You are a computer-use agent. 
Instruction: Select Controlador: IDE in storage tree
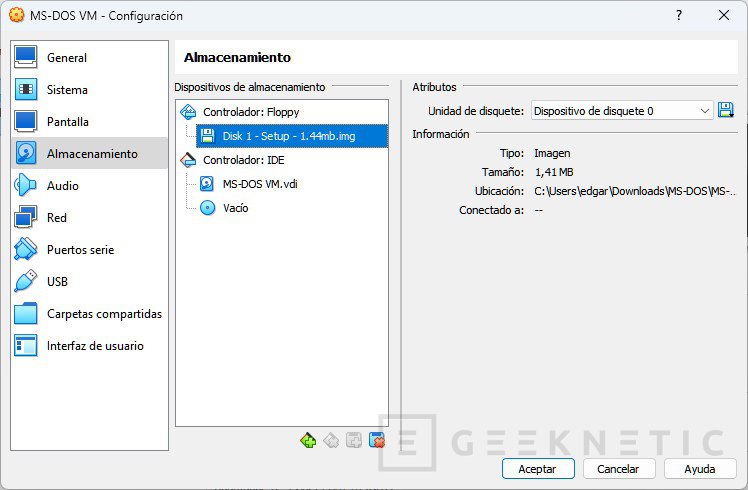[245, 160]
